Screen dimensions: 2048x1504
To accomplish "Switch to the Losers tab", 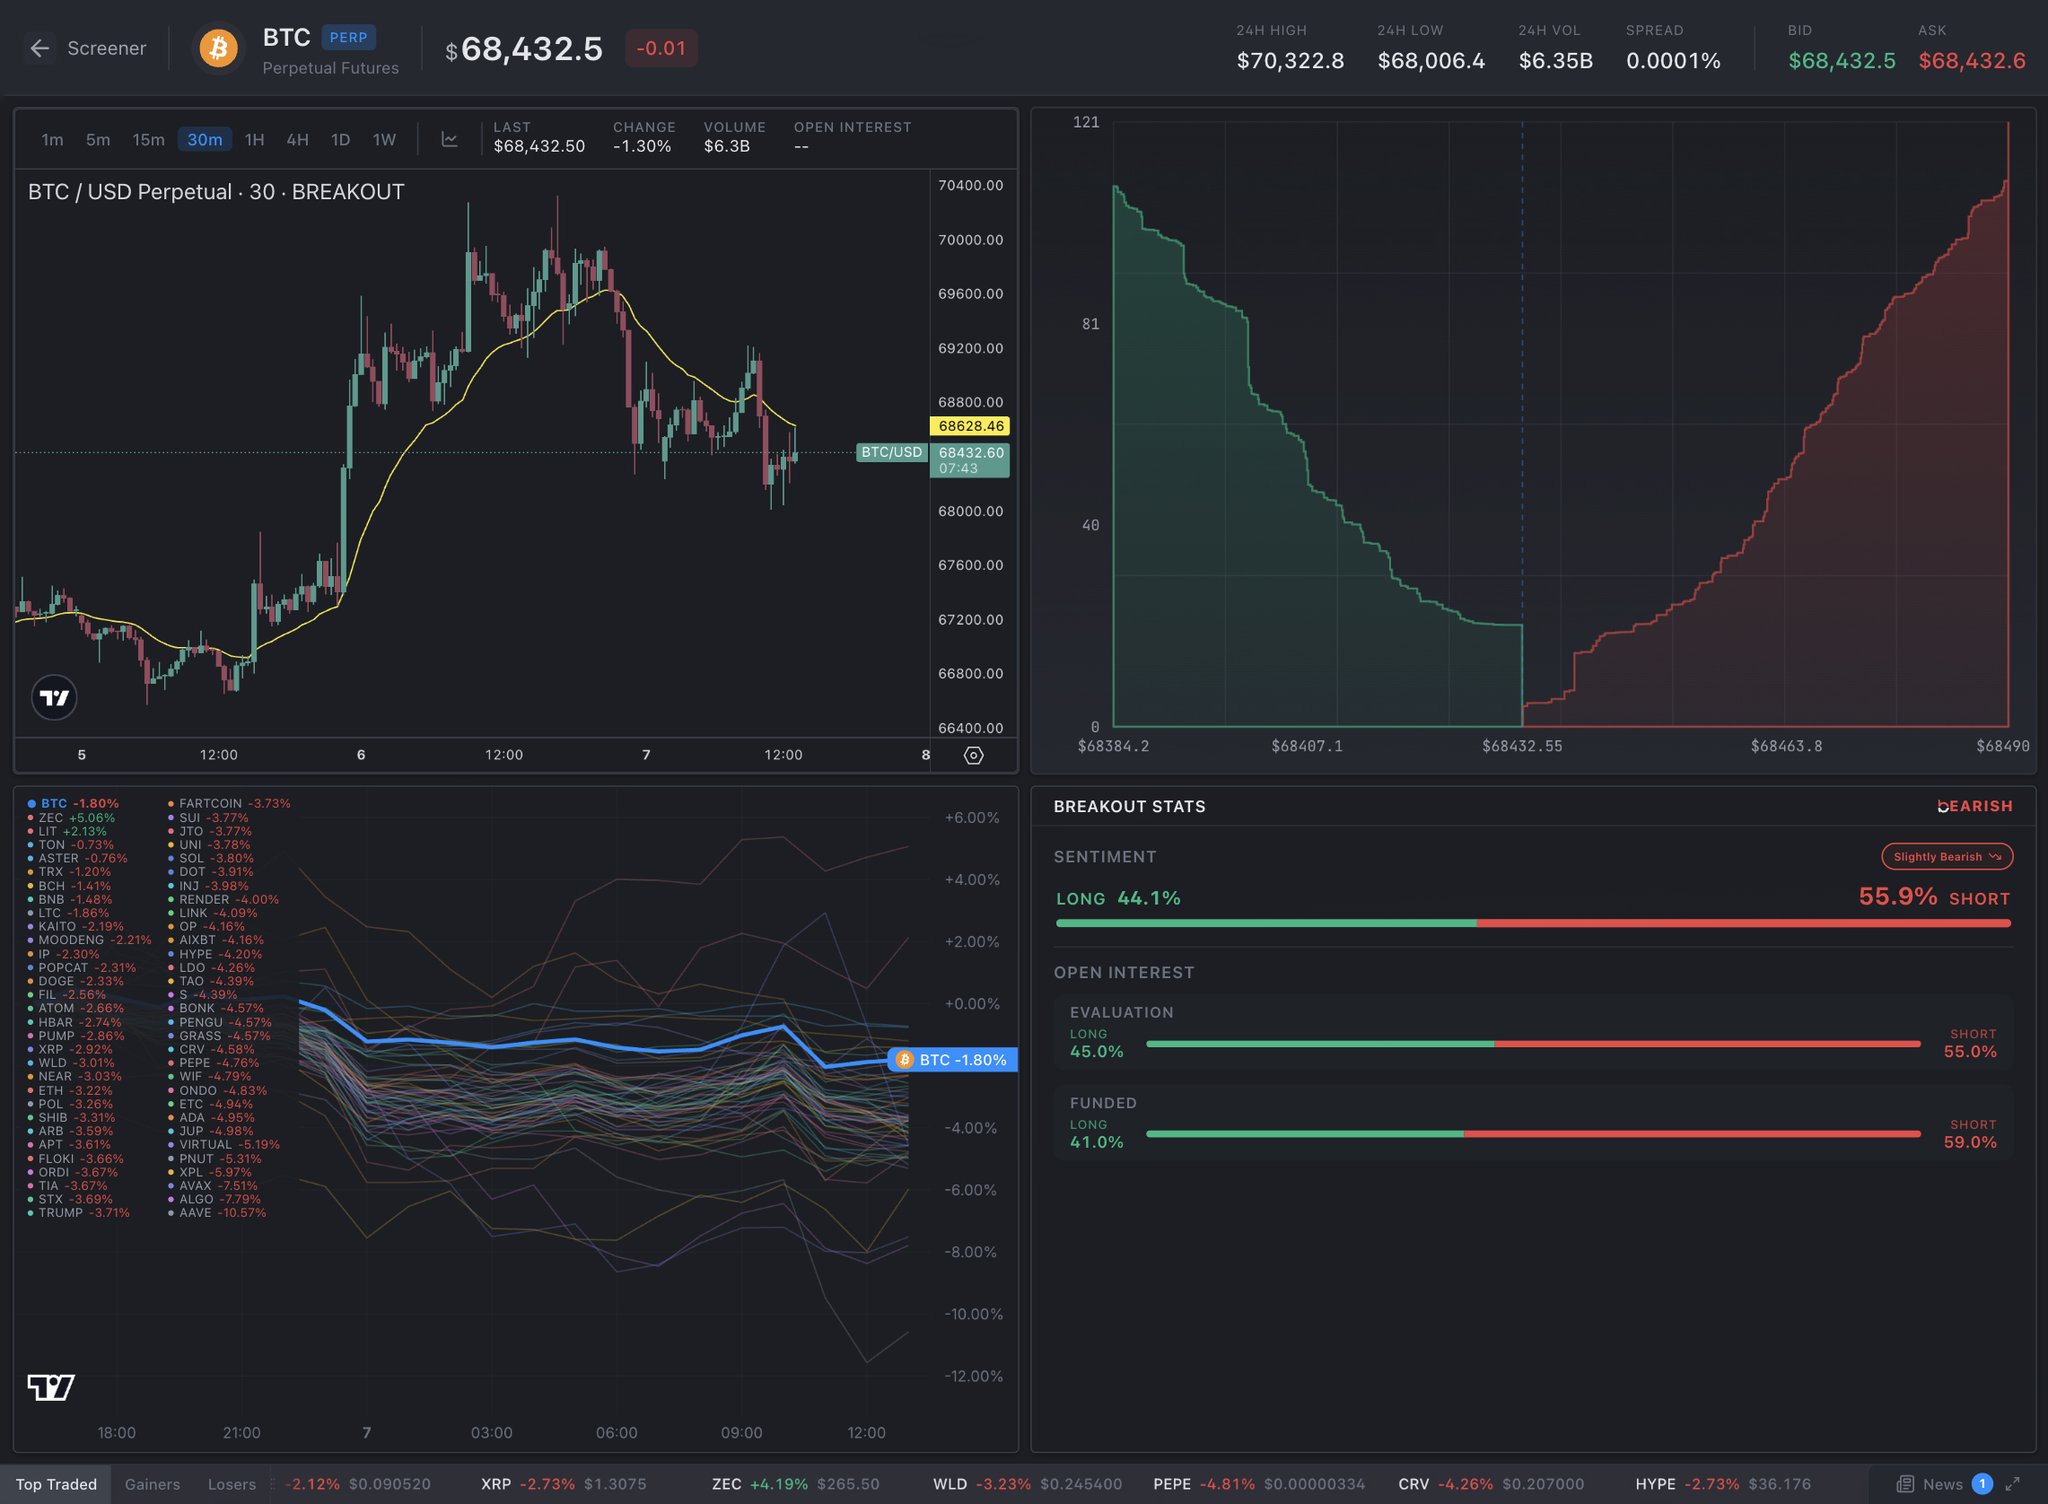I will 232,1484.
